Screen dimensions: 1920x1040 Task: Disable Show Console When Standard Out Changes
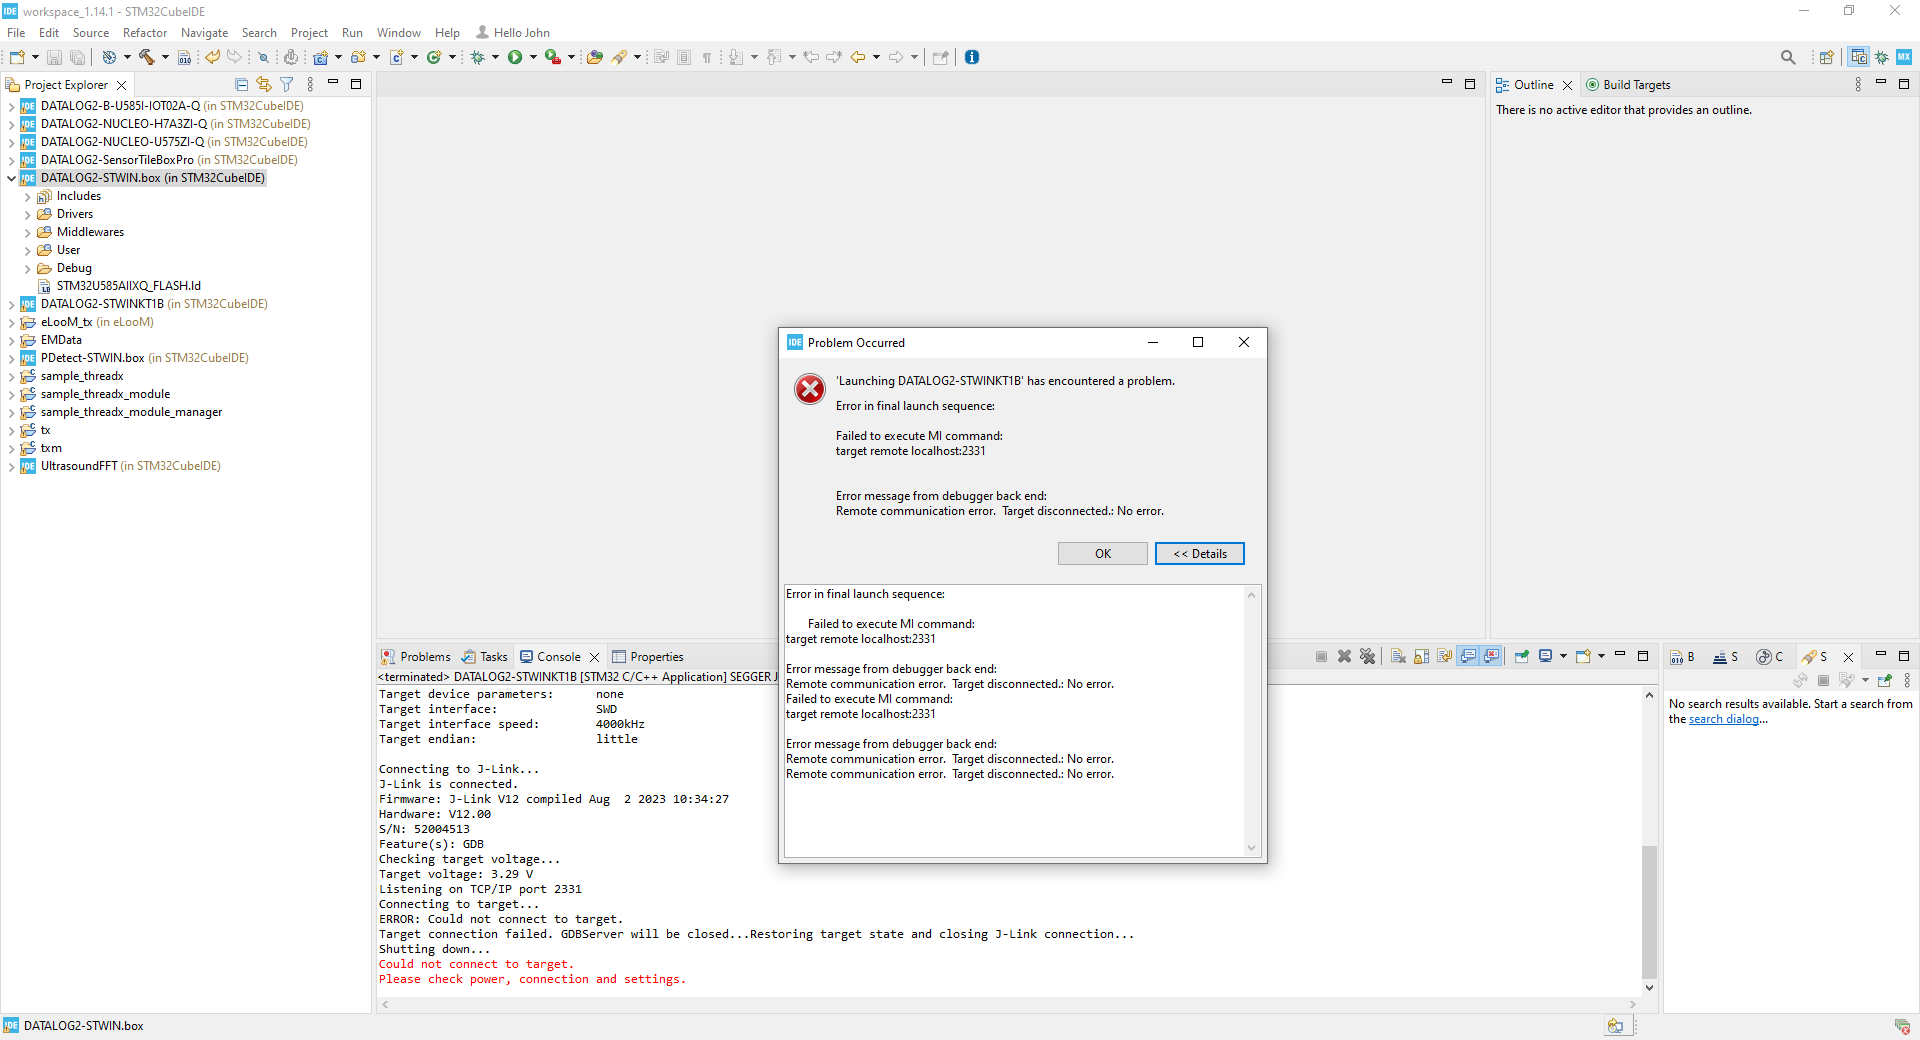coord(1468,657)
